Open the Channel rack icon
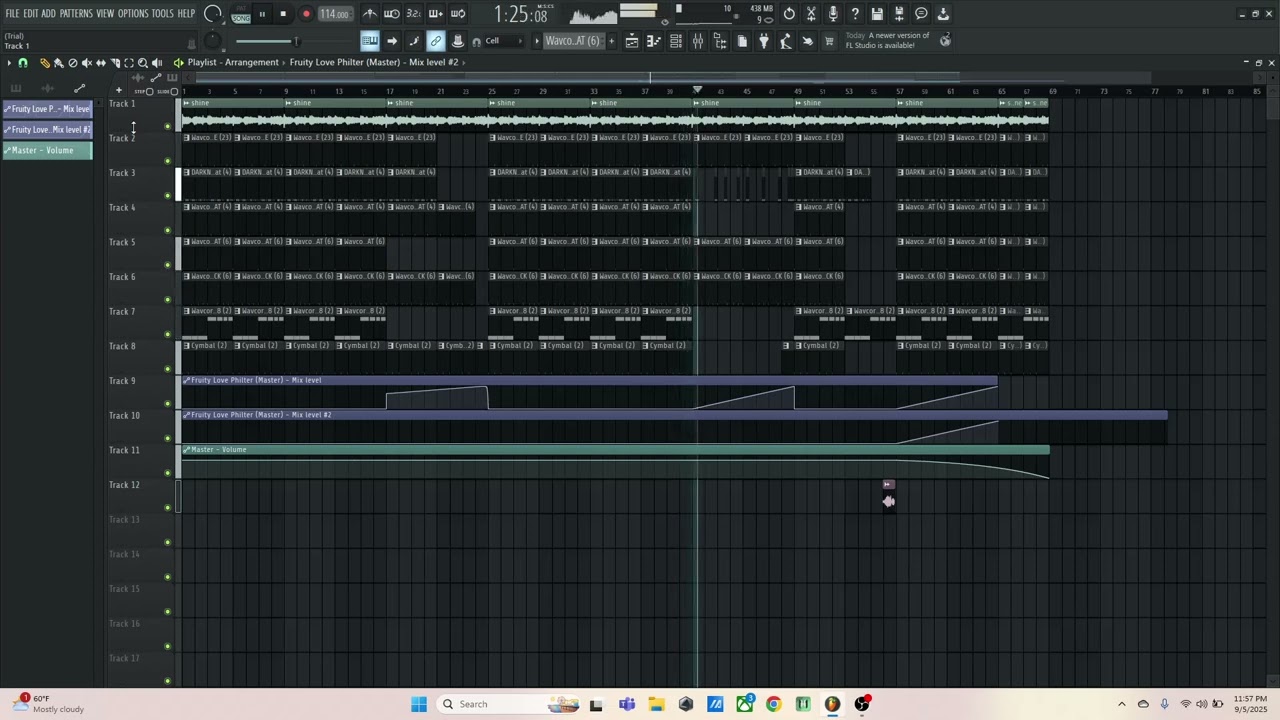This screenshot has height=720, width=1280. pyautogui.click(x=676, y=41)
